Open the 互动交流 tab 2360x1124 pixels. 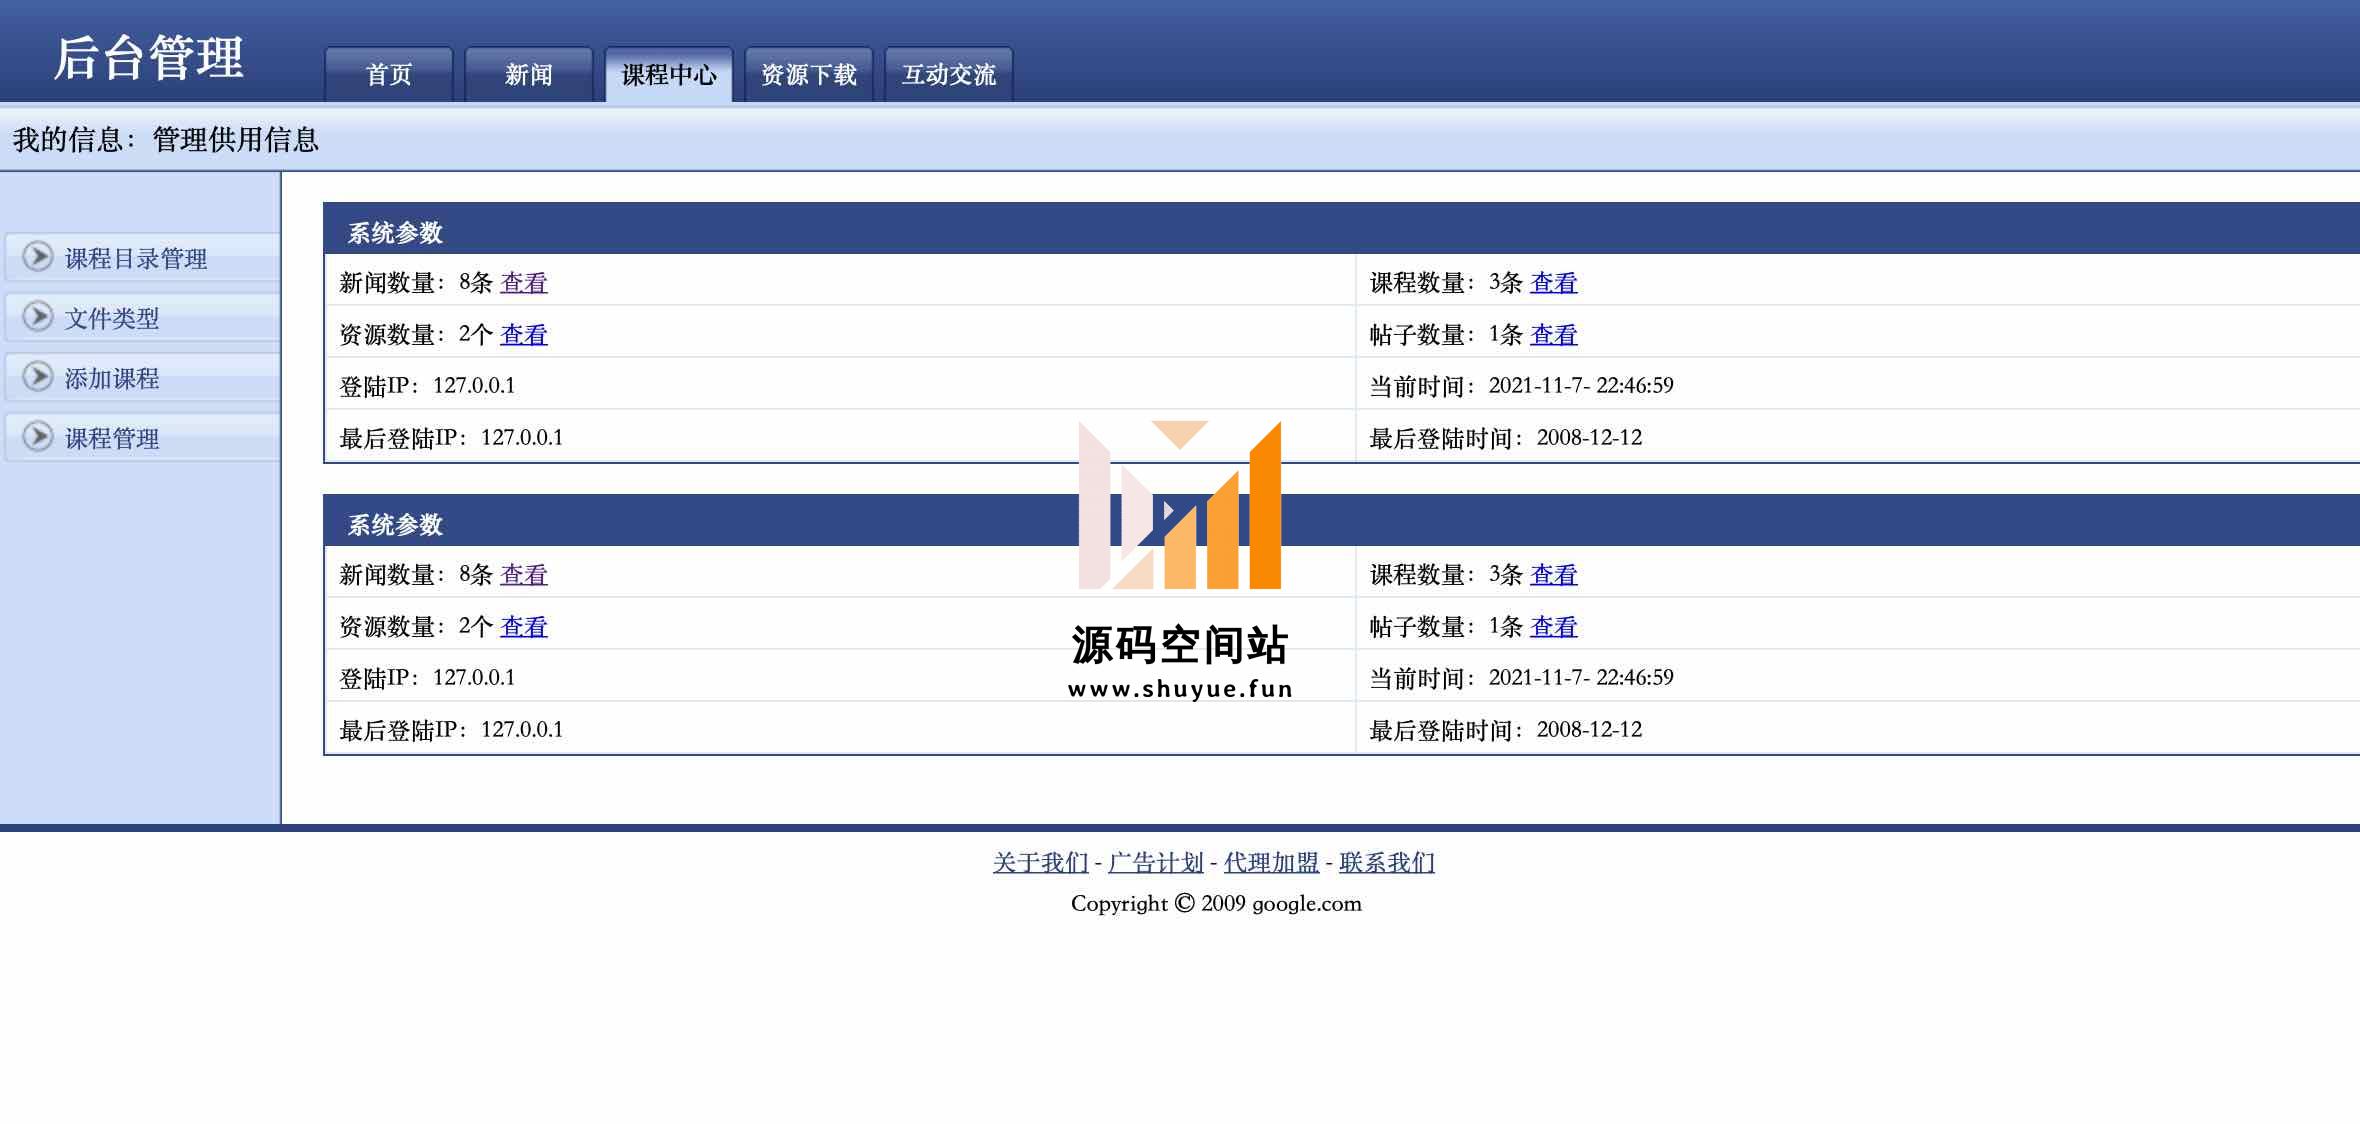point(949,74)
